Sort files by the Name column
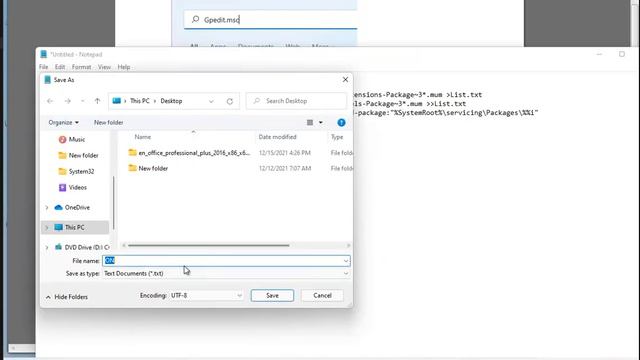Image resolution: width=640 pixels, height=360 pixels. [x=143, y=137]
